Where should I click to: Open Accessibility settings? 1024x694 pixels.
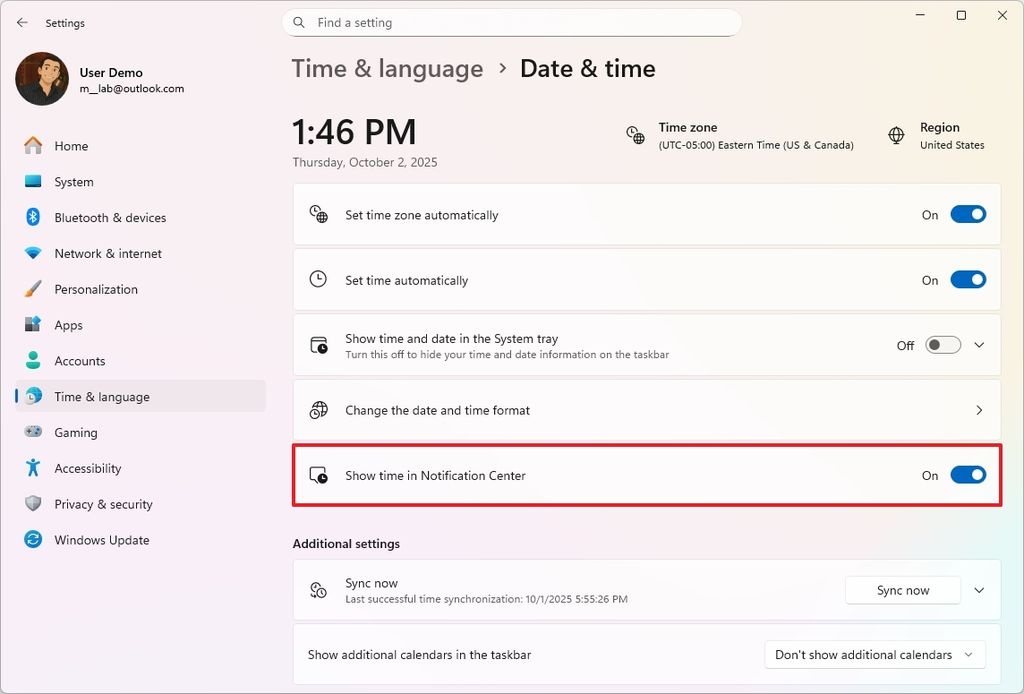click(87, 468)
